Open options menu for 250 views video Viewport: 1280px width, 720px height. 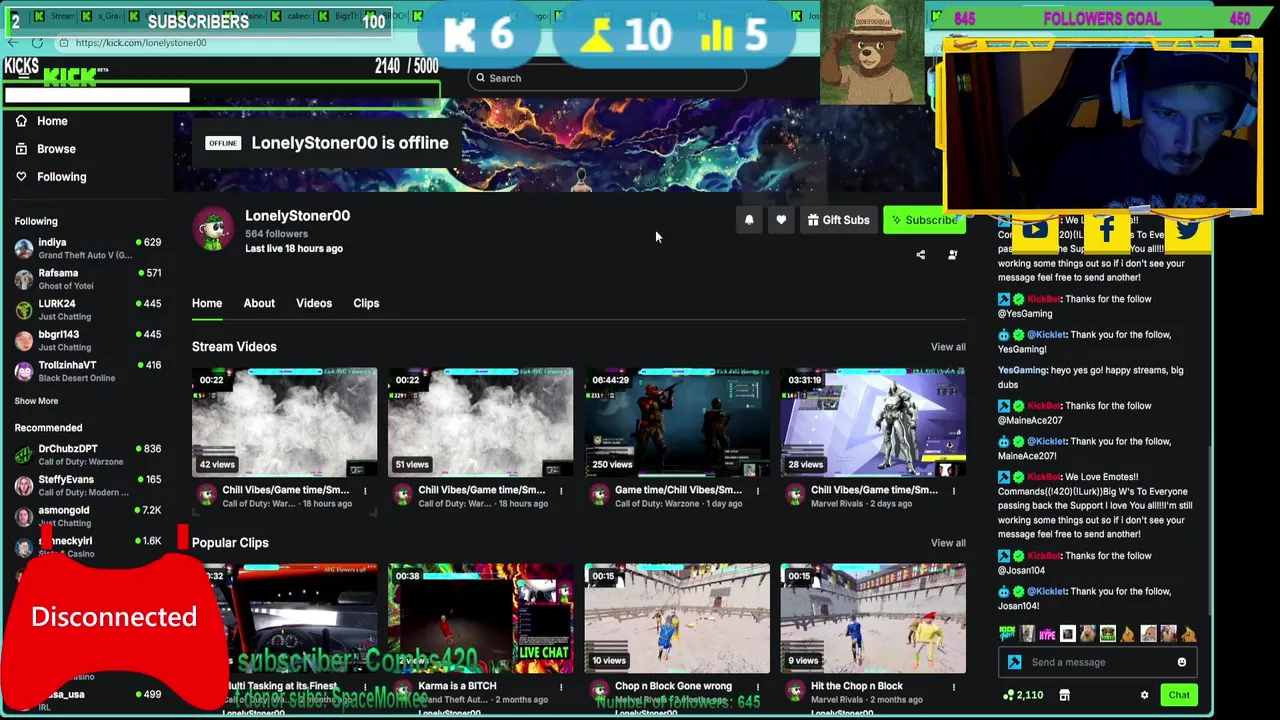(x=757, y=491)
